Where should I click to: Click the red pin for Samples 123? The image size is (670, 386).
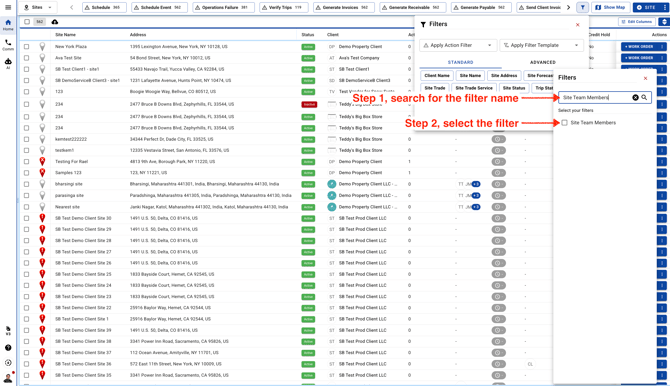[42, 172]
